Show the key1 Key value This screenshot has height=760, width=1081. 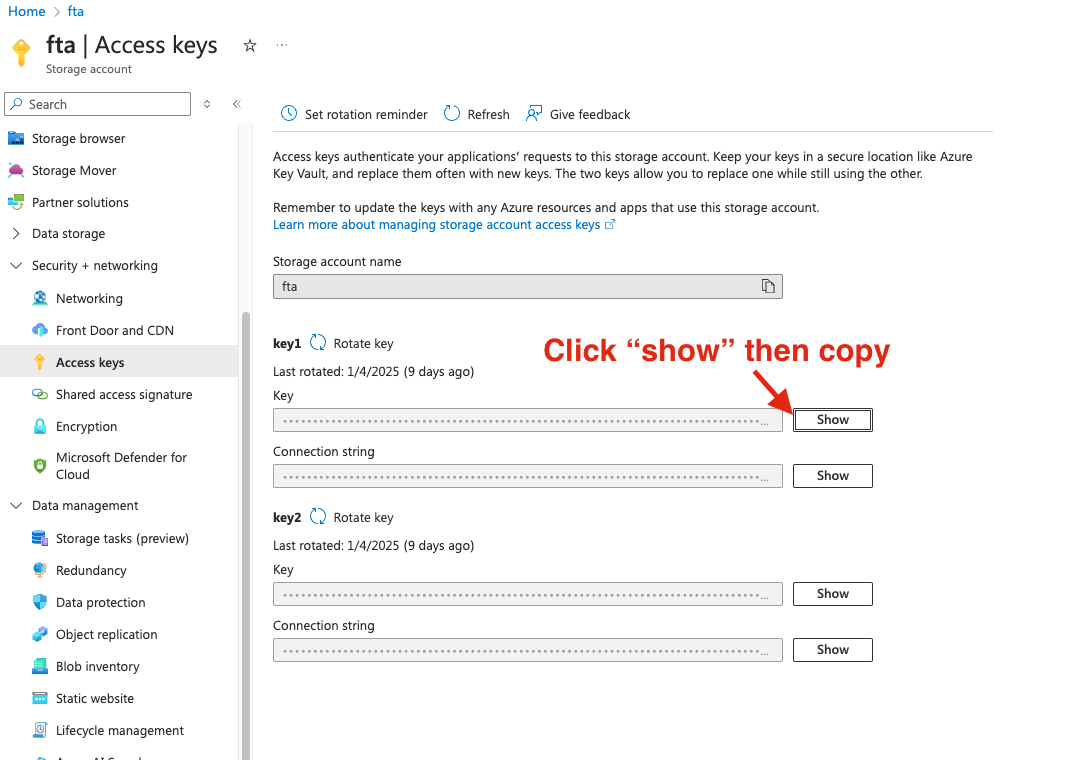(x=833, y=419)
